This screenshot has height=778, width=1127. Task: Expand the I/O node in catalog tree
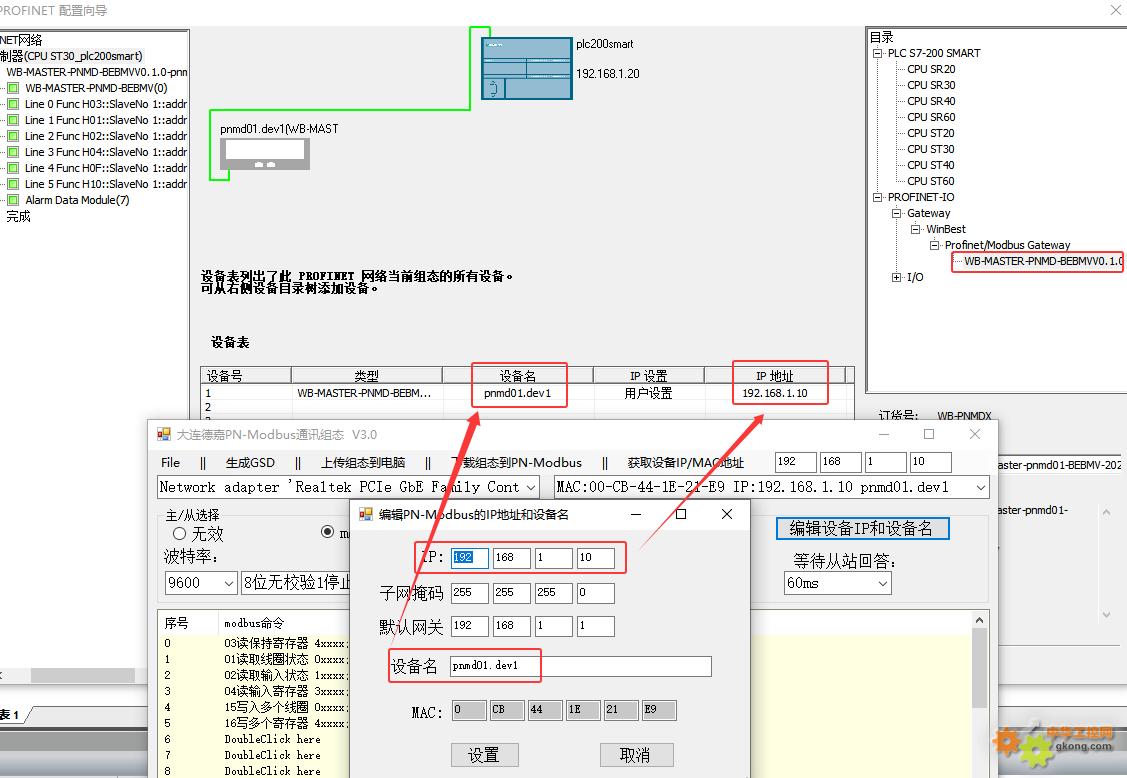[896, 277]
